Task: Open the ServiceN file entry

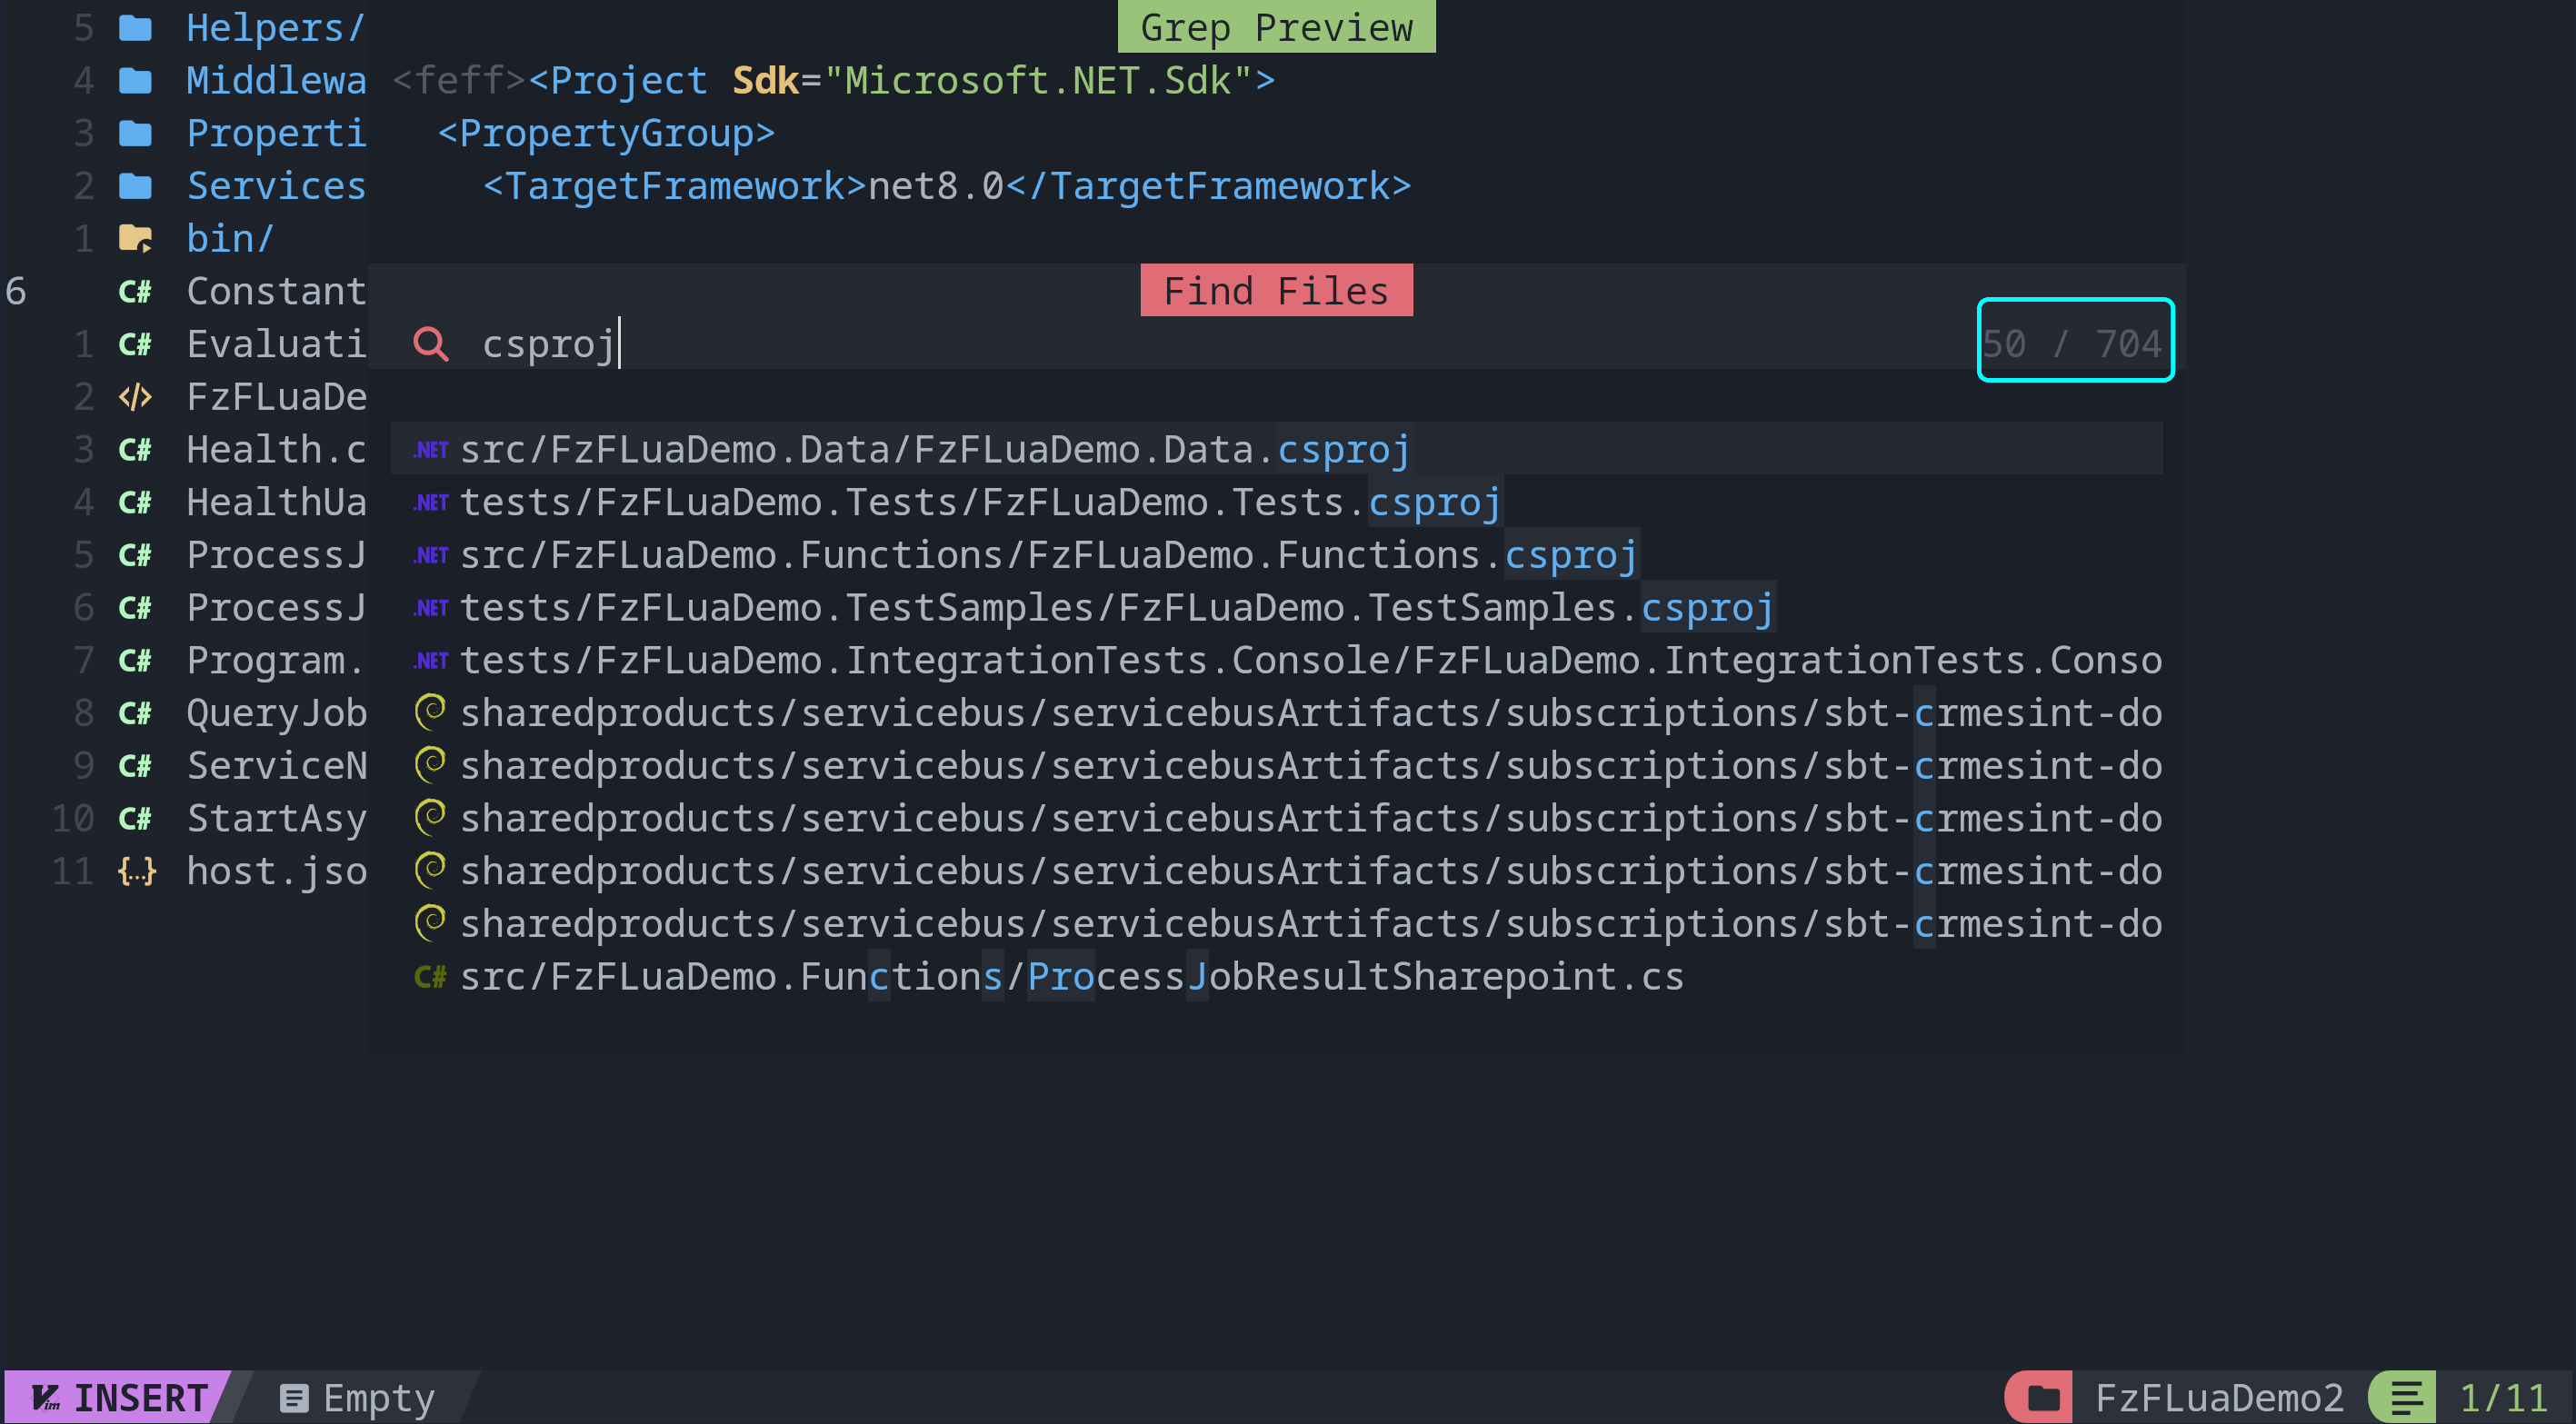Action: click(276, 766)
